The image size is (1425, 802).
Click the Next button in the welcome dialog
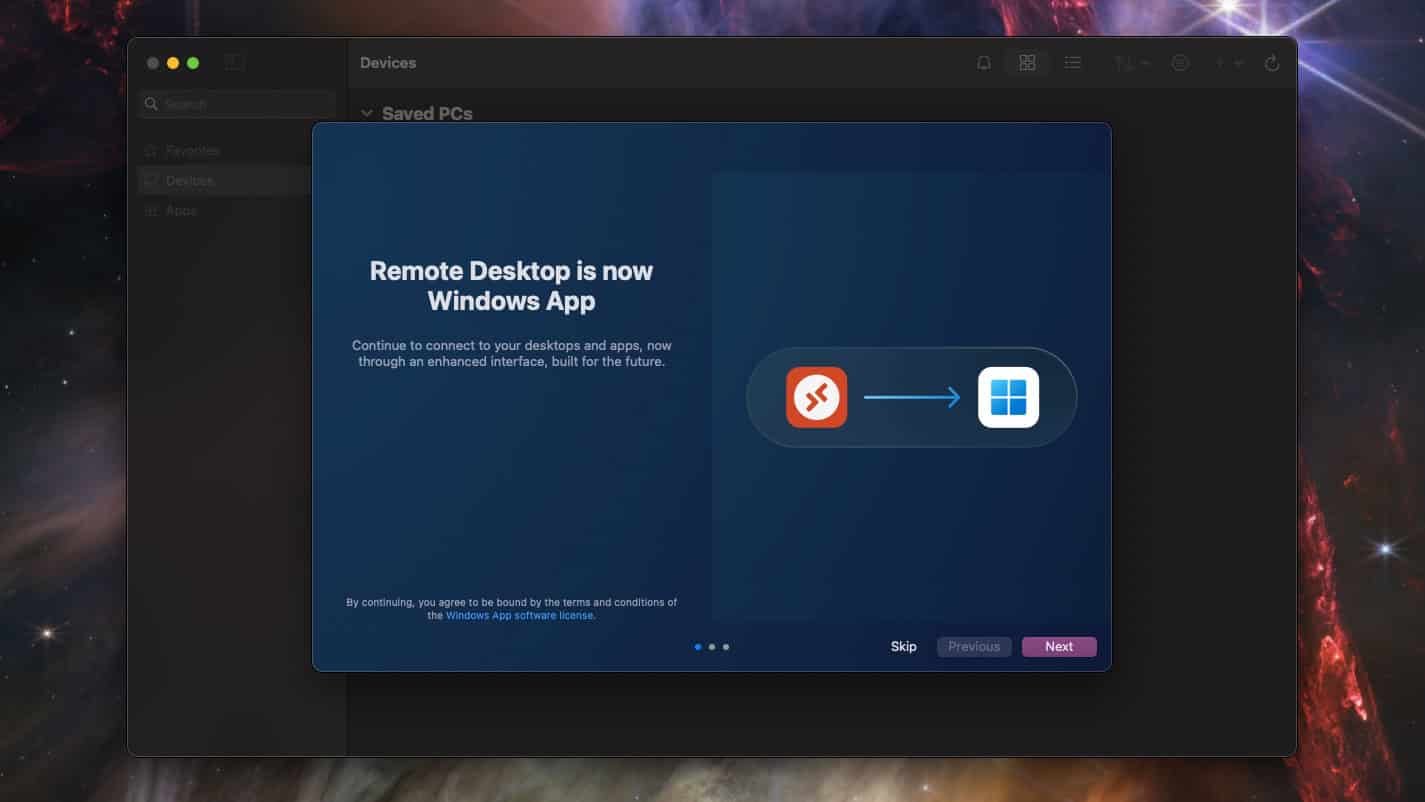point(1059,647)
